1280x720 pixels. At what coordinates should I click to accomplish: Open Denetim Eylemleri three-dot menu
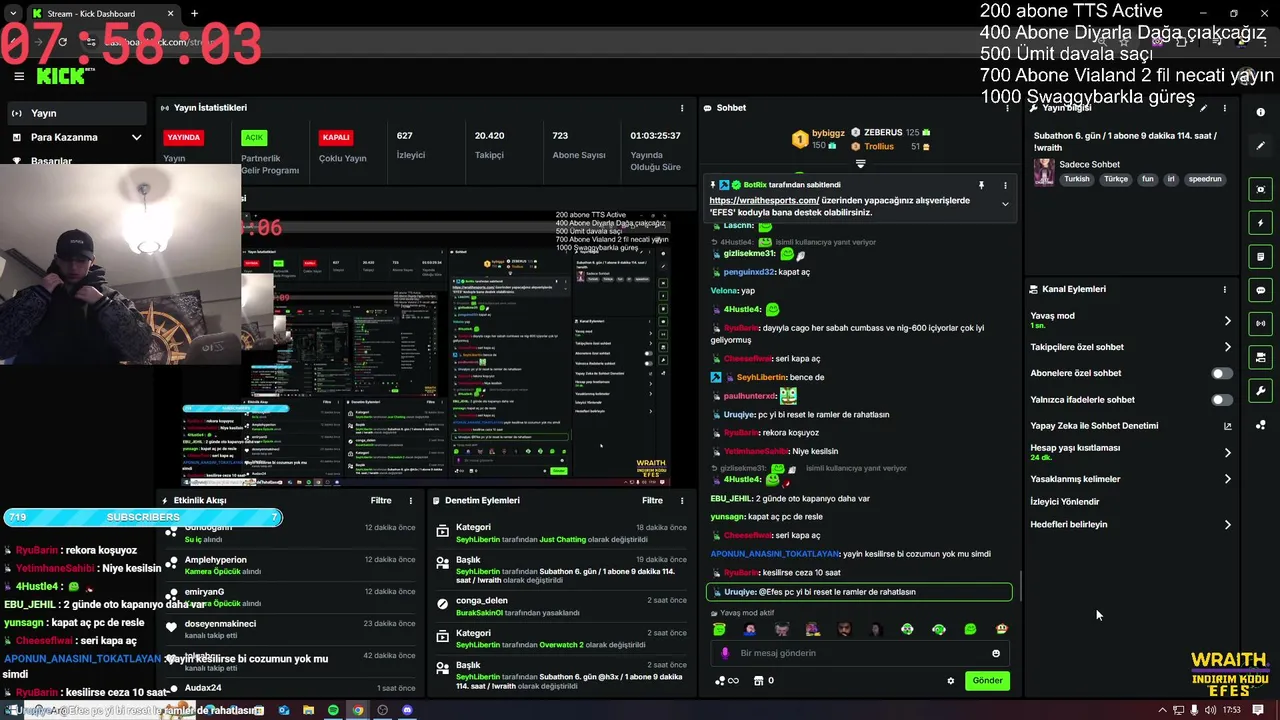pyautogui.click(x=682, y=500)
